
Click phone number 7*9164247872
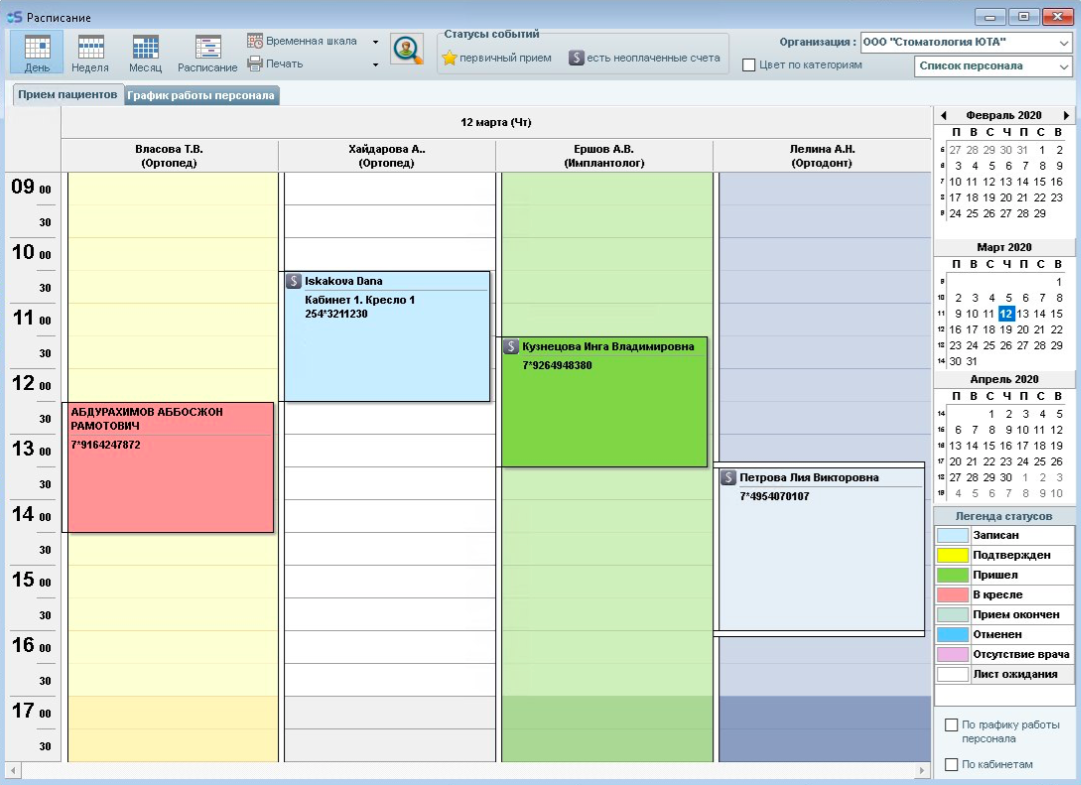point(105,445)
